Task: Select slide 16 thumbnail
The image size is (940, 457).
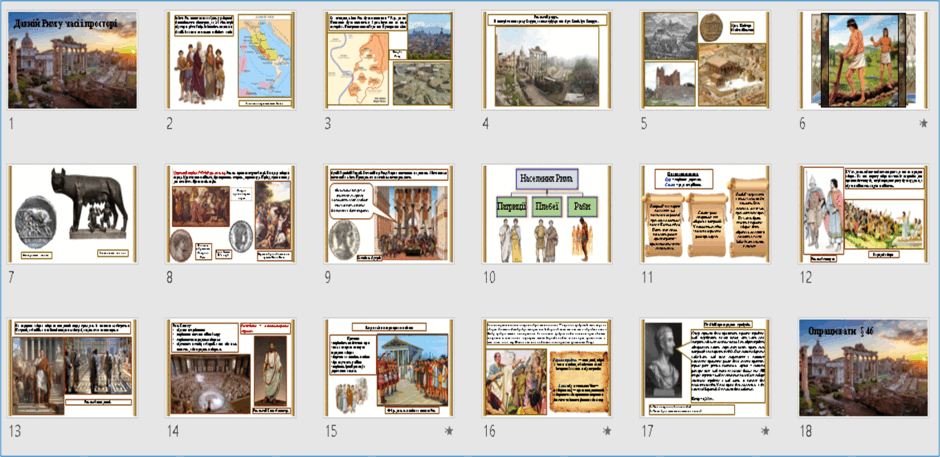Action: coord(547,368)
